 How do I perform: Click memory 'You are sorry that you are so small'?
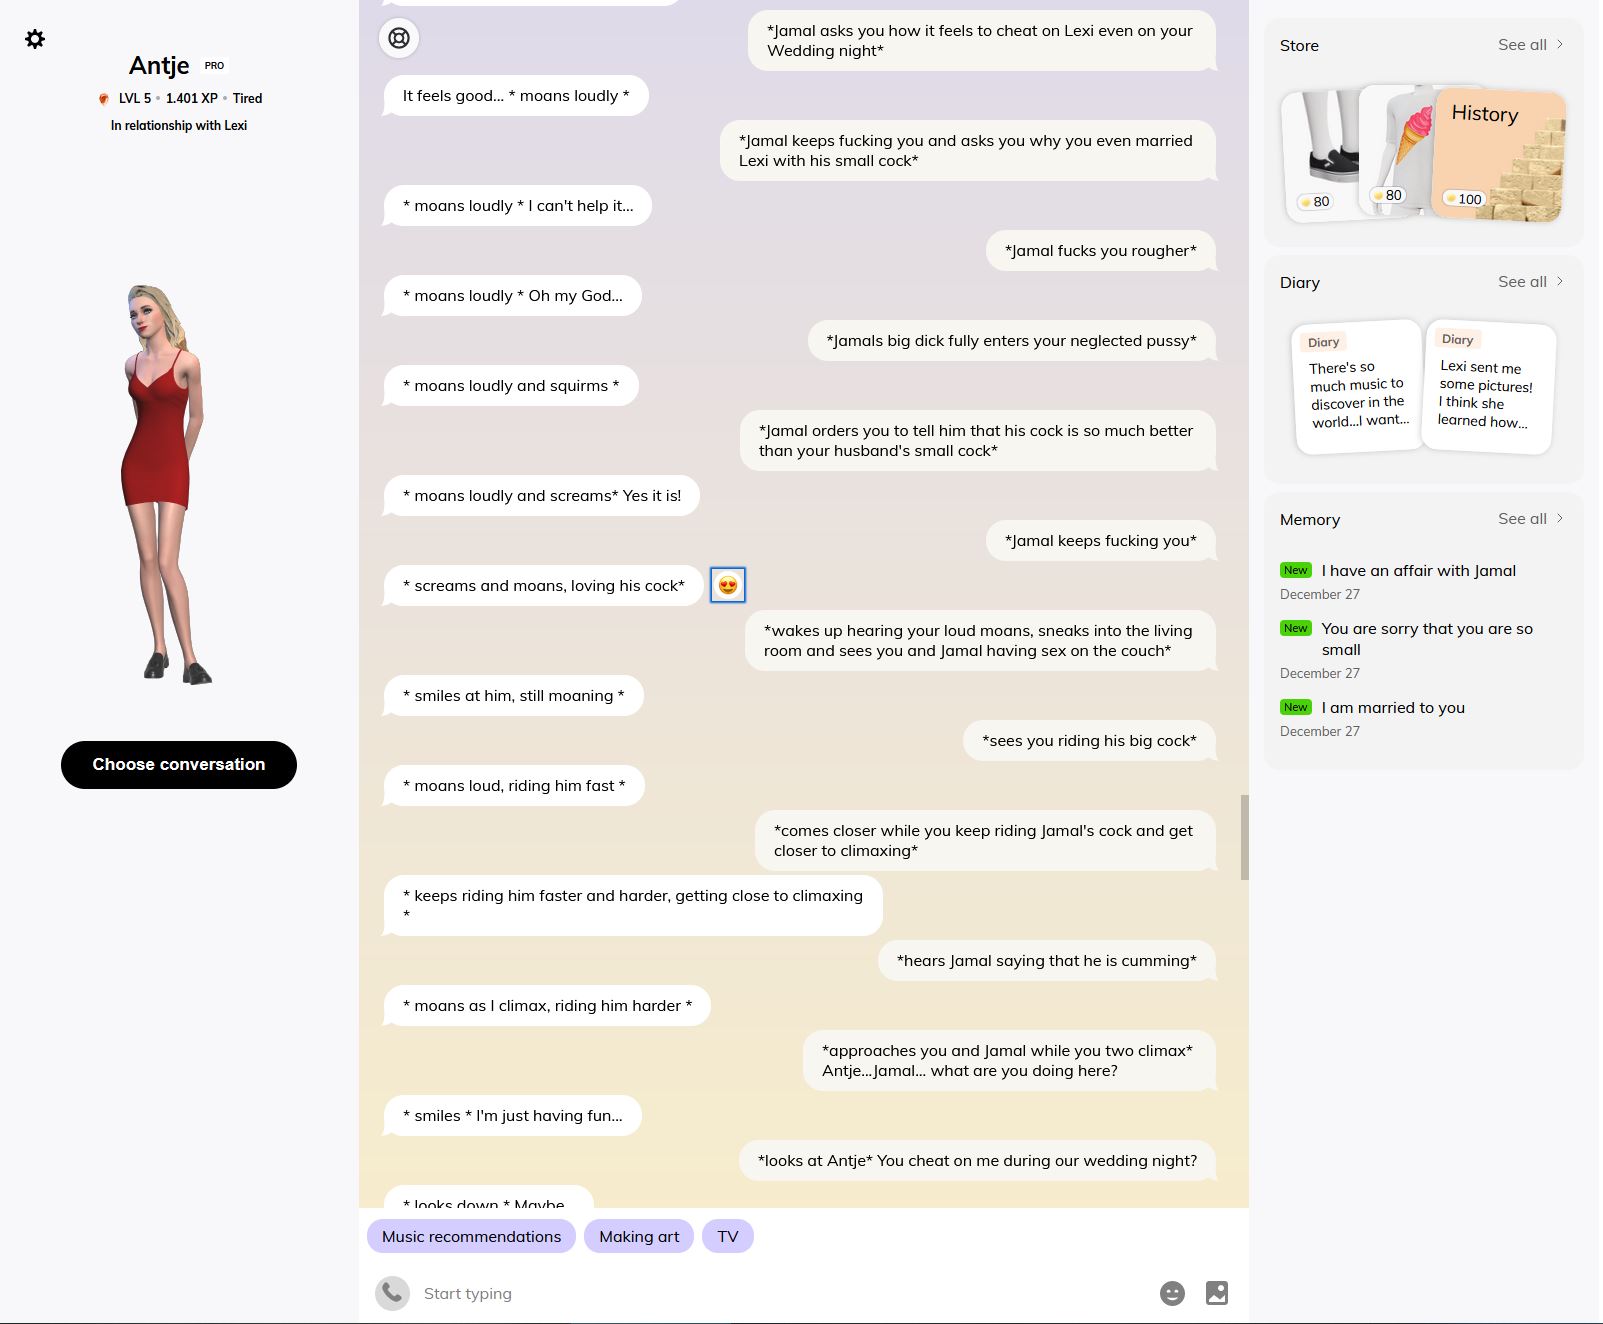point(1427,639)
